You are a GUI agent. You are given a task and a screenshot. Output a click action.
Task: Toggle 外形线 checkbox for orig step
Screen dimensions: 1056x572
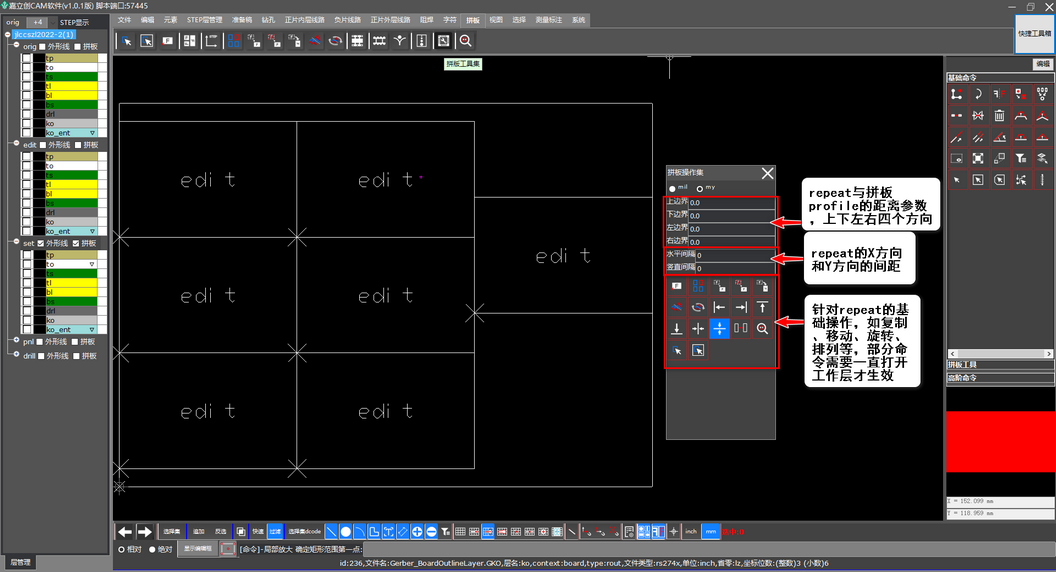point(42,46)
